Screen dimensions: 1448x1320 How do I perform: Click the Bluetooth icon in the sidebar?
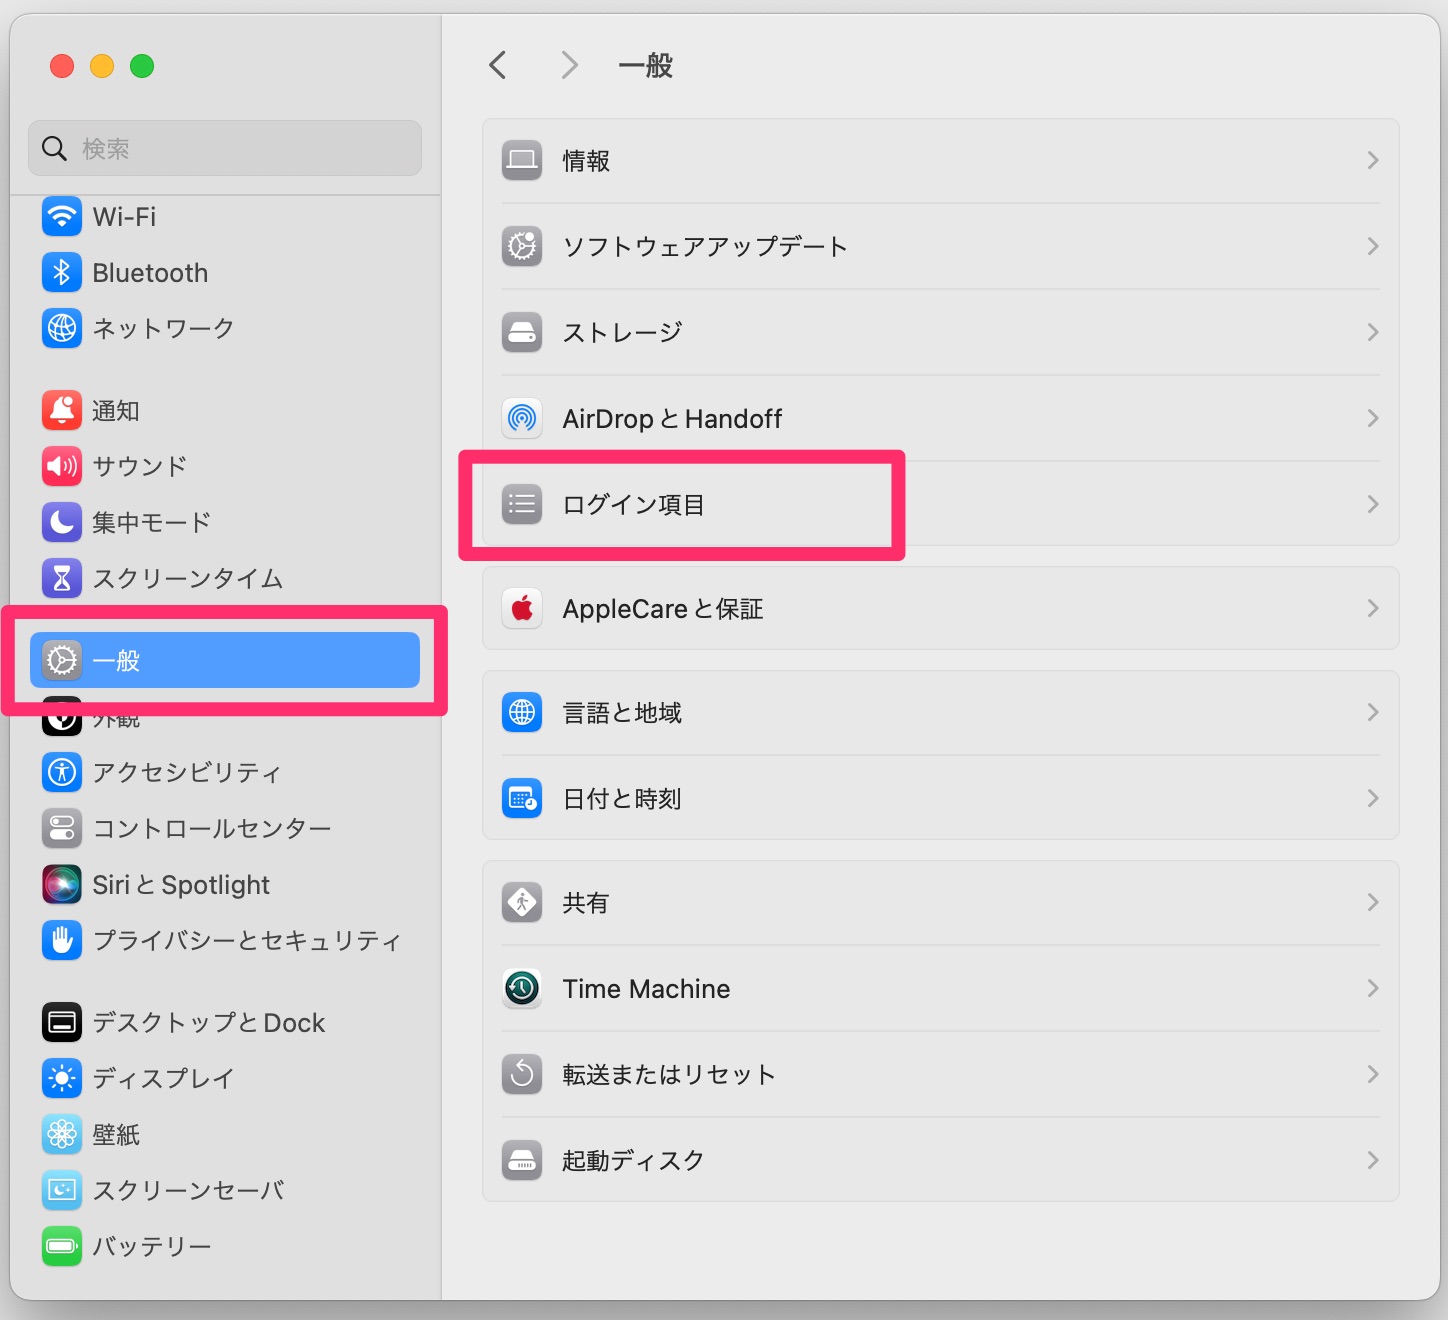62,272
